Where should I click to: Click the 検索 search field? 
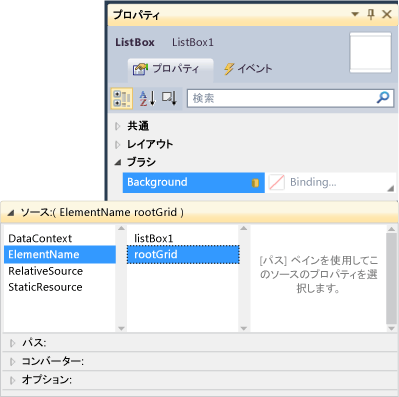(290, 98)
